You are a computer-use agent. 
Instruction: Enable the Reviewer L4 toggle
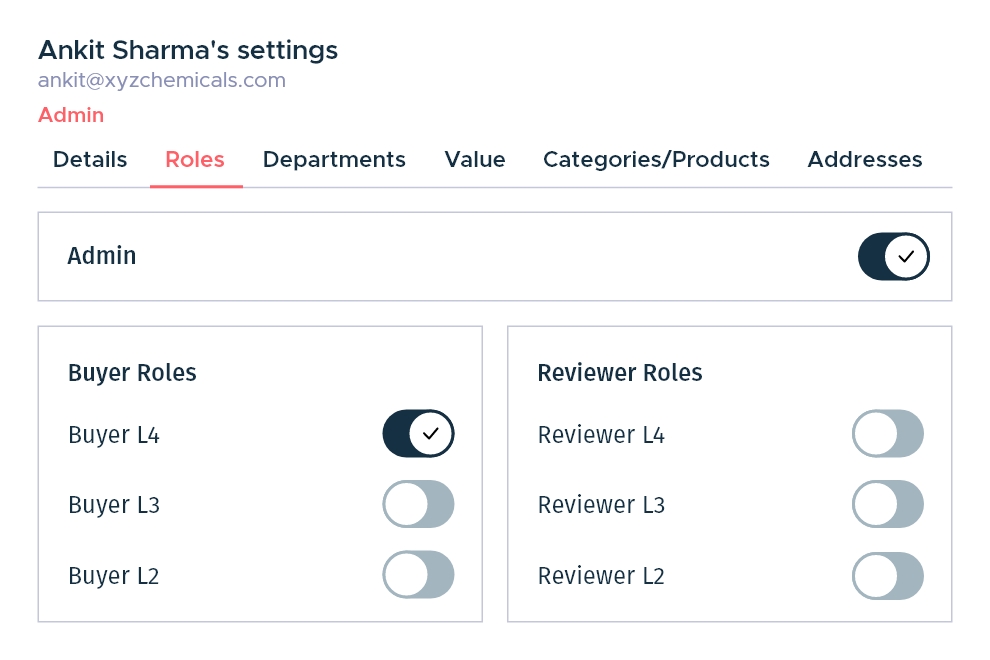888,433
